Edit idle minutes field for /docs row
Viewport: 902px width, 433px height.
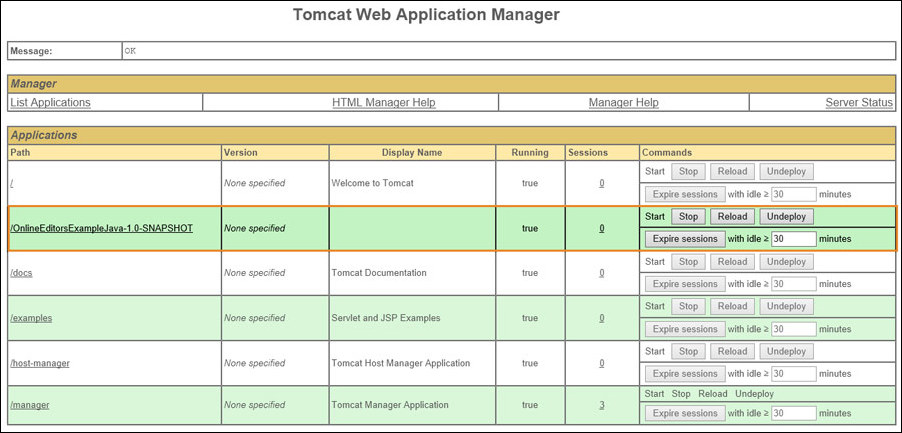[x=794, y=284]
